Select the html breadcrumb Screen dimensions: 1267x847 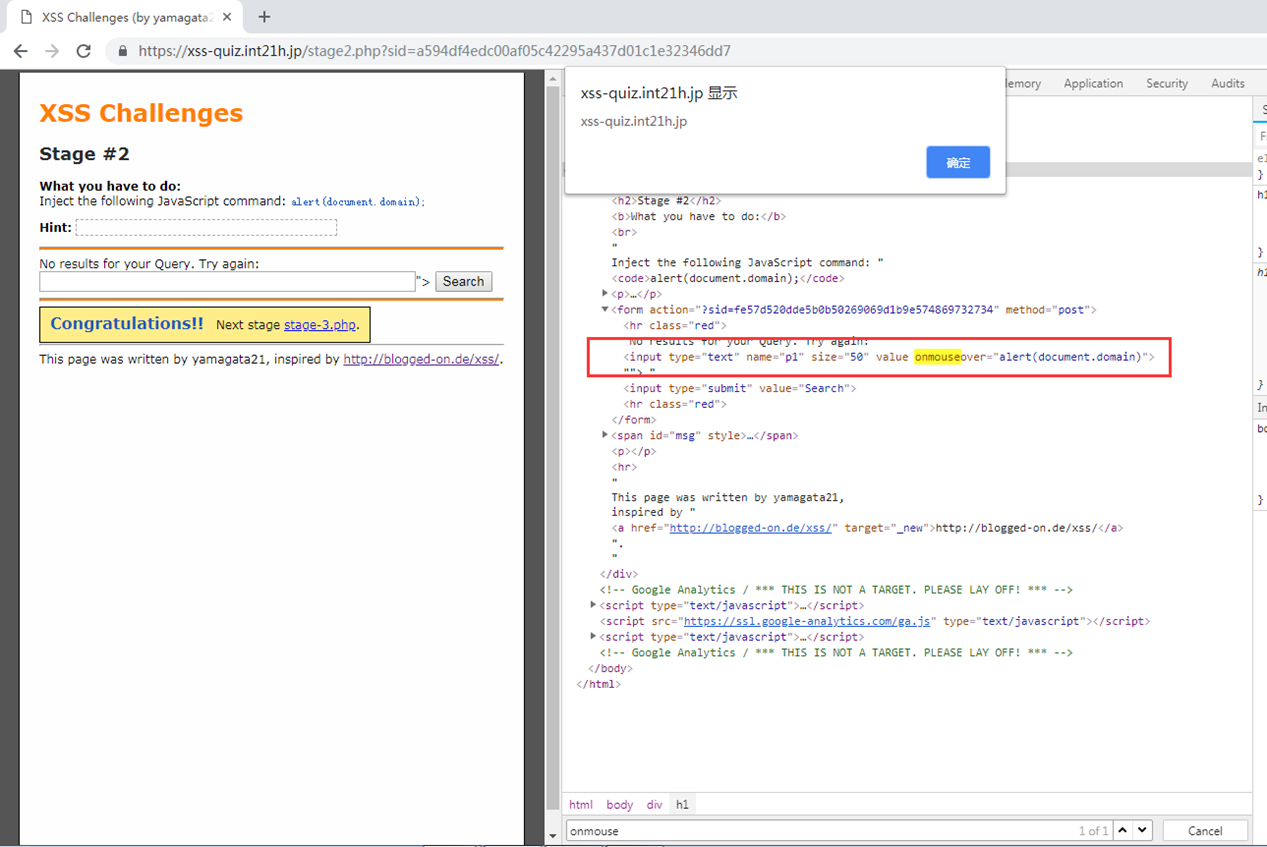pyautogui.click(x=581, y=805)
